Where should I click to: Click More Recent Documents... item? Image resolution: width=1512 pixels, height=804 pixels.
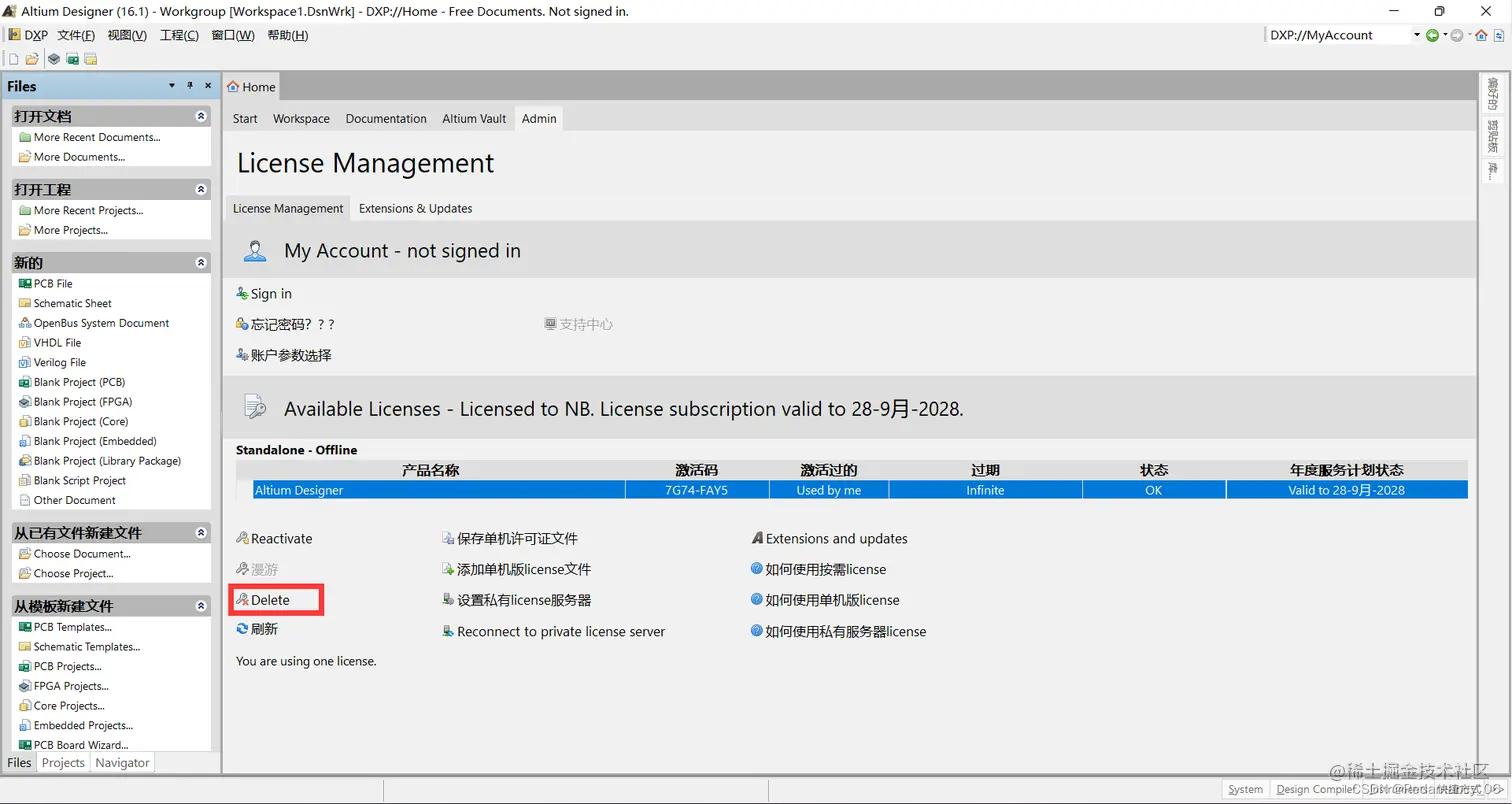click(90, 137)
